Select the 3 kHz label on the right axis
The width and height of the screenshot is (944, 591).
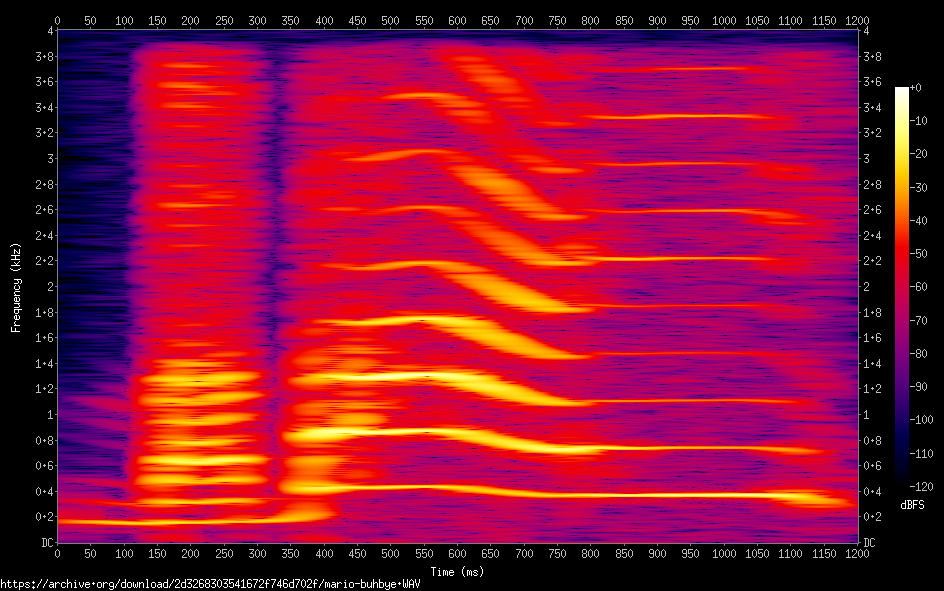pyautogui.click(x=866, y=158)
